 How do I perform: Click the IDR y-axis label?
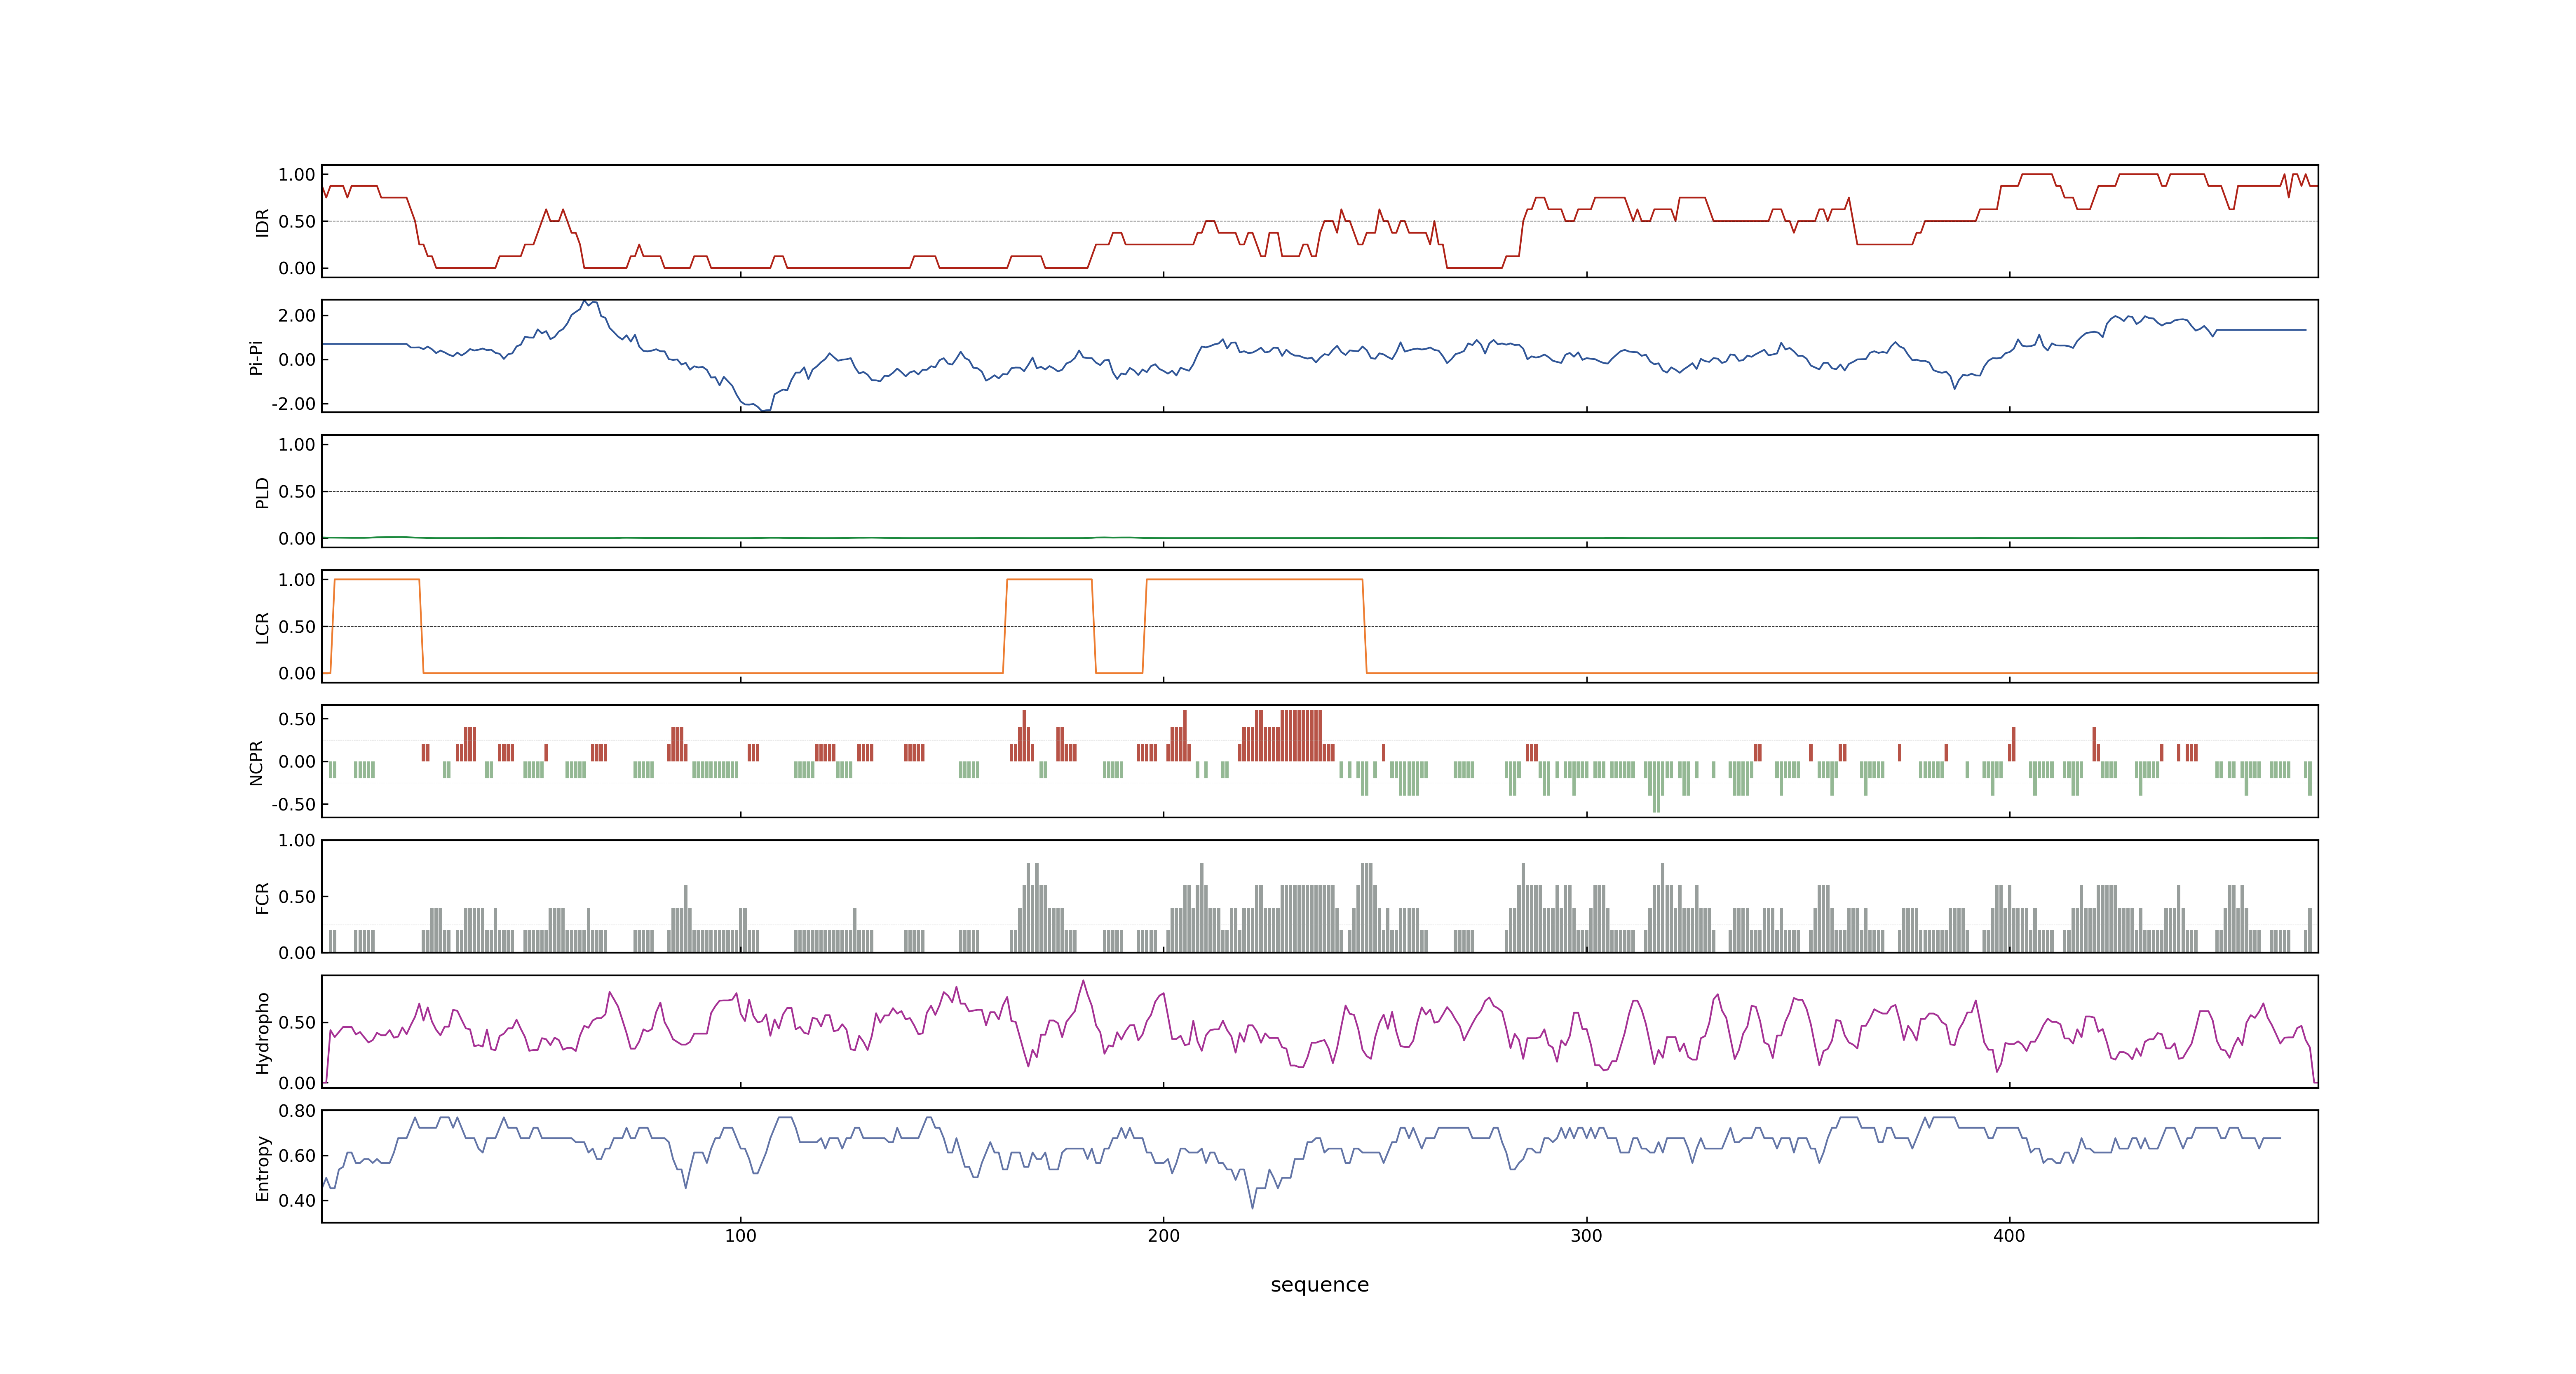pos(263,222)
